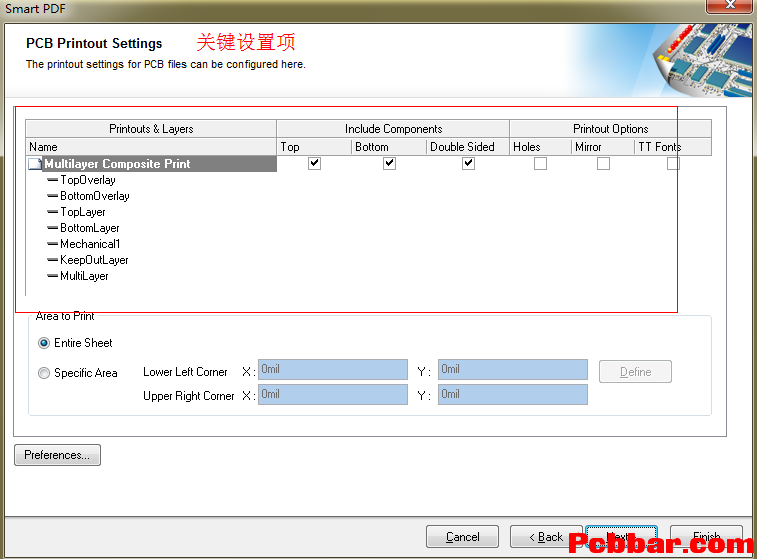Click the Printouts & Layers header
Screen dimensions: 757x559
click(151, 129)
